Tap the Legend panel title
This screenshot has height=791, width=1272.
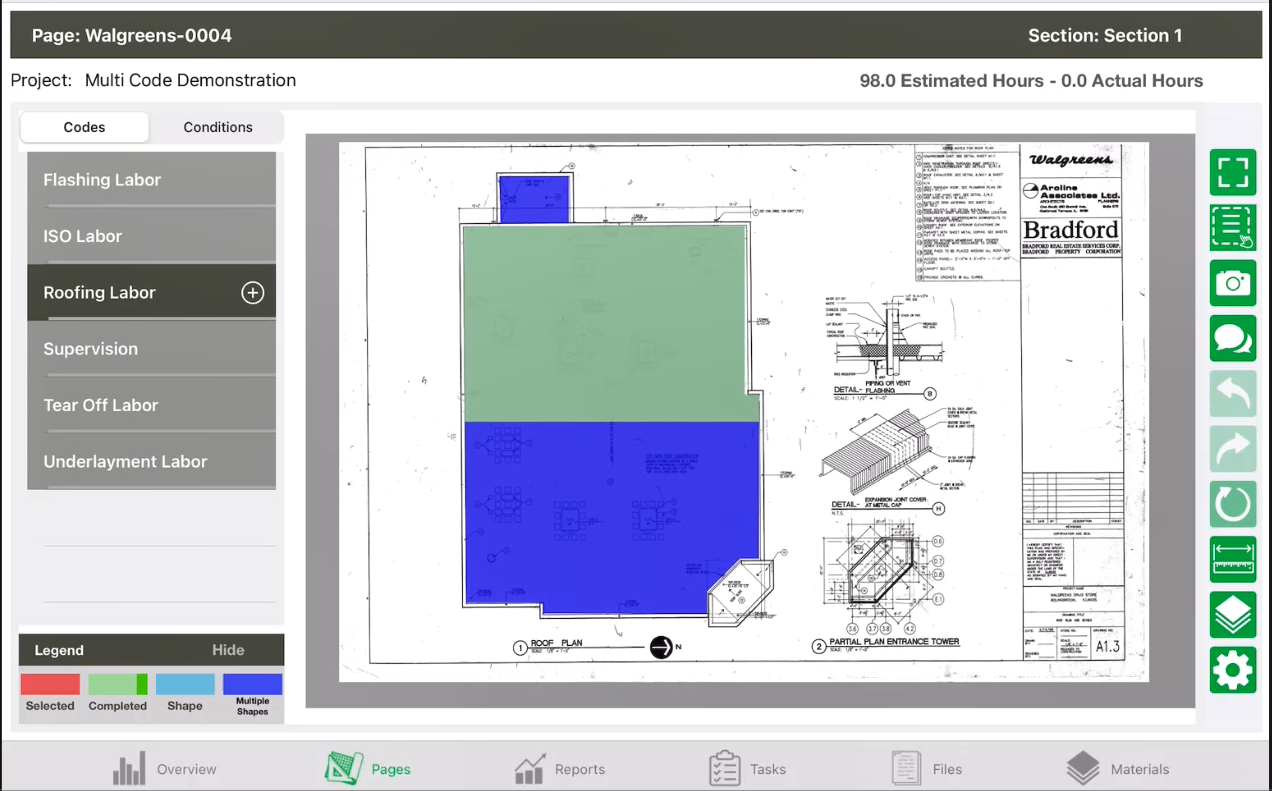coord(59,650)
